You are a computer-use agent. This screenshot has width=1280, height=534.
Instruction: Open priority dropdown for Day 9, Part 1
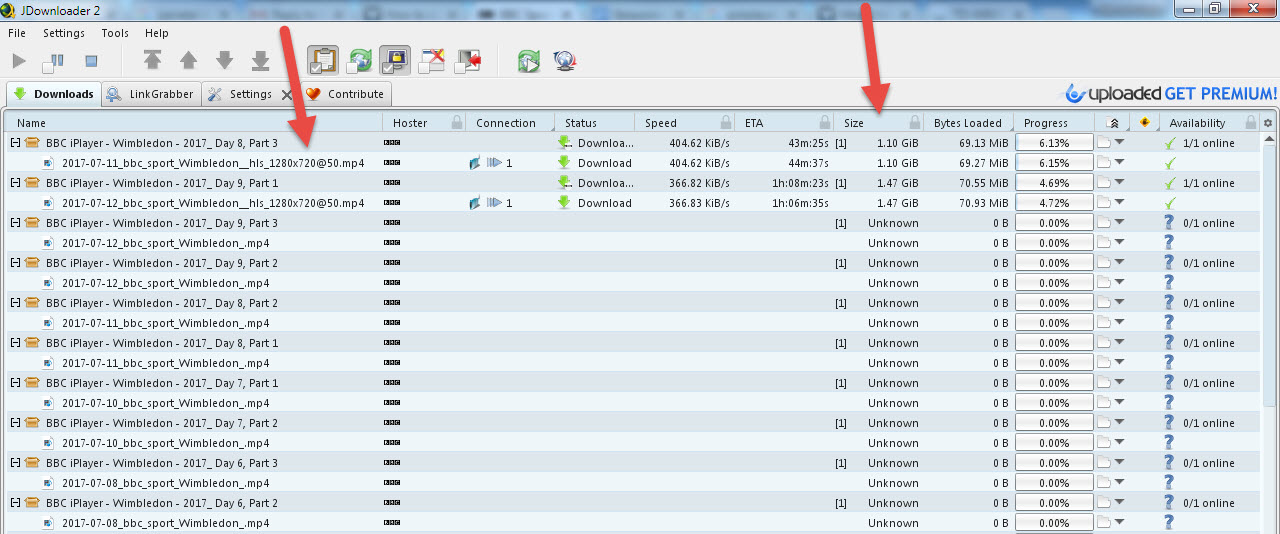coord(1120,183)
